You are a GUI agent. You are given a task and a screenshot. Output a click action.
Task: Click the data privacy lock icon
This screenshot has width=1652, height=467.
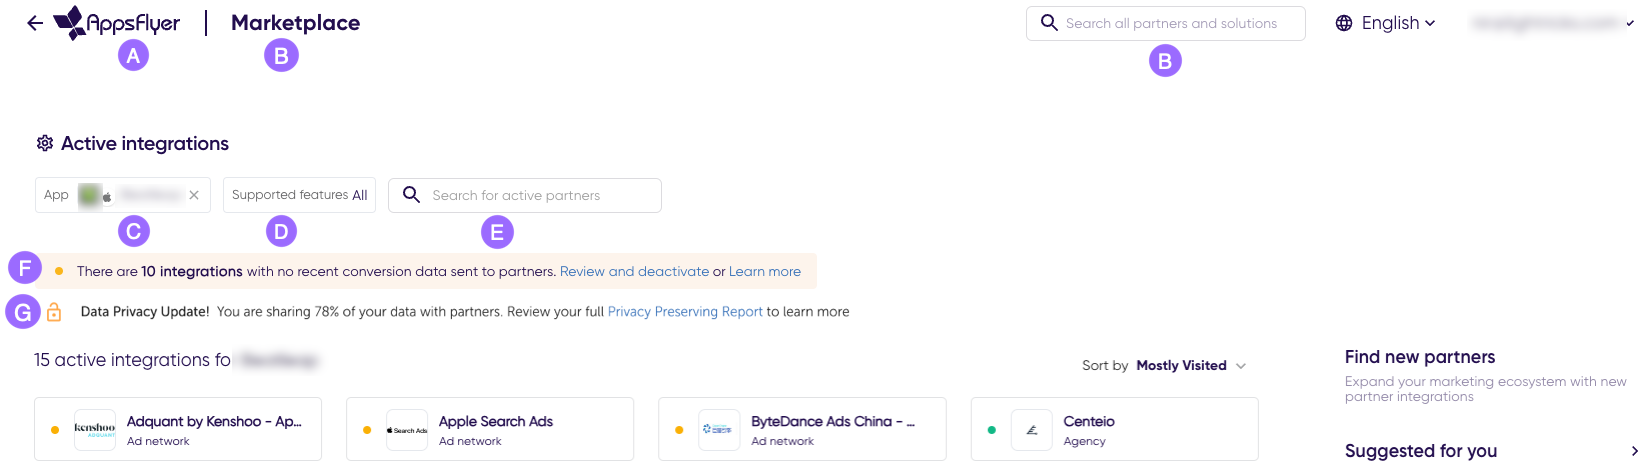pos(54,312)
